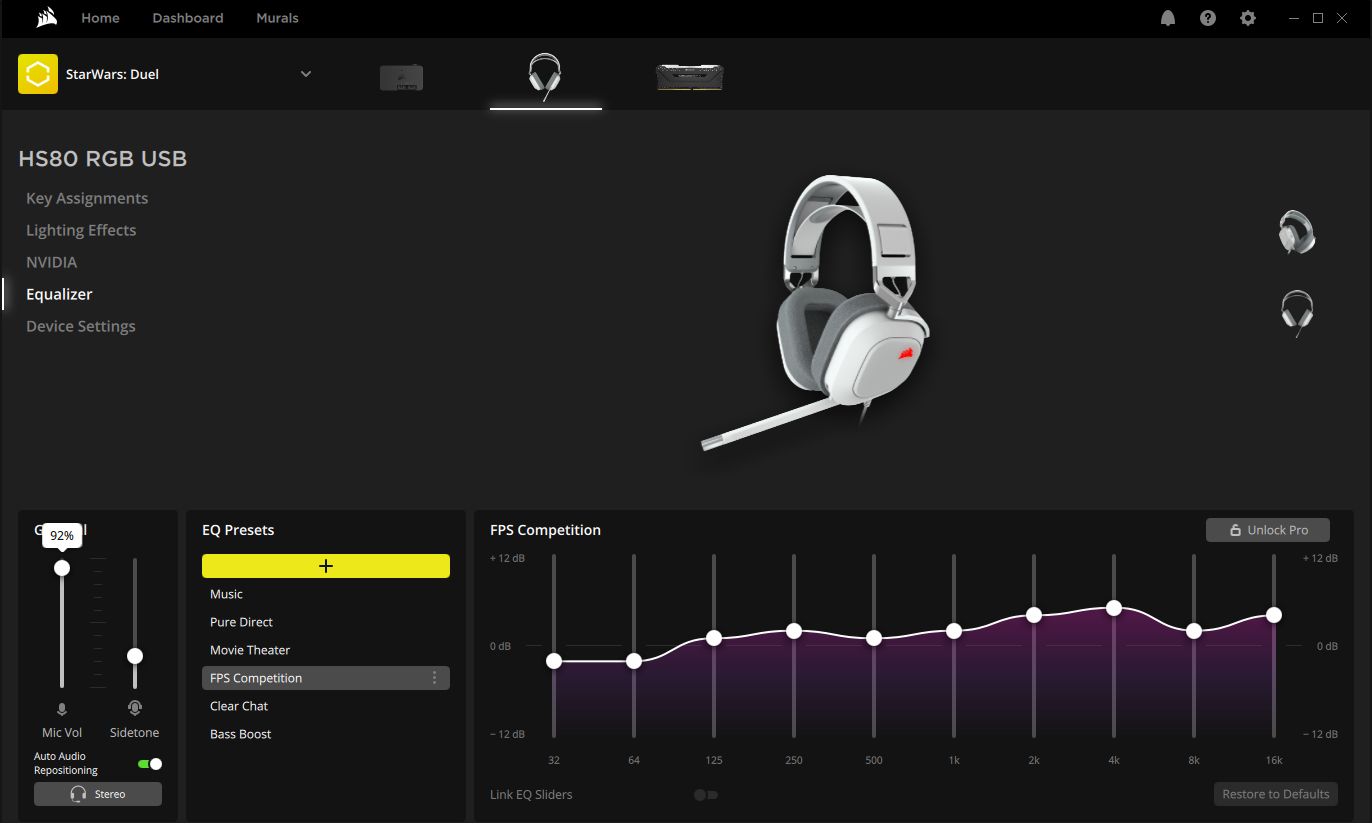
Task: Open Lighting Effects section
Action: [81, 230]
